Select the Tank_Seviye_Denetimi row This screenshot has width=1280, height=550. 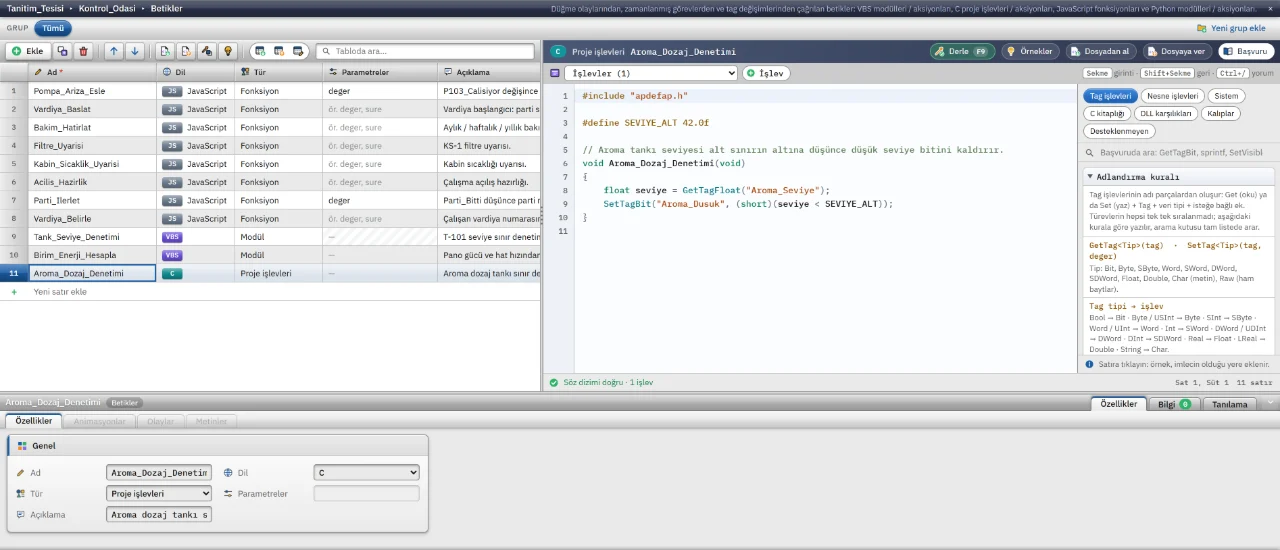point(270,237)
